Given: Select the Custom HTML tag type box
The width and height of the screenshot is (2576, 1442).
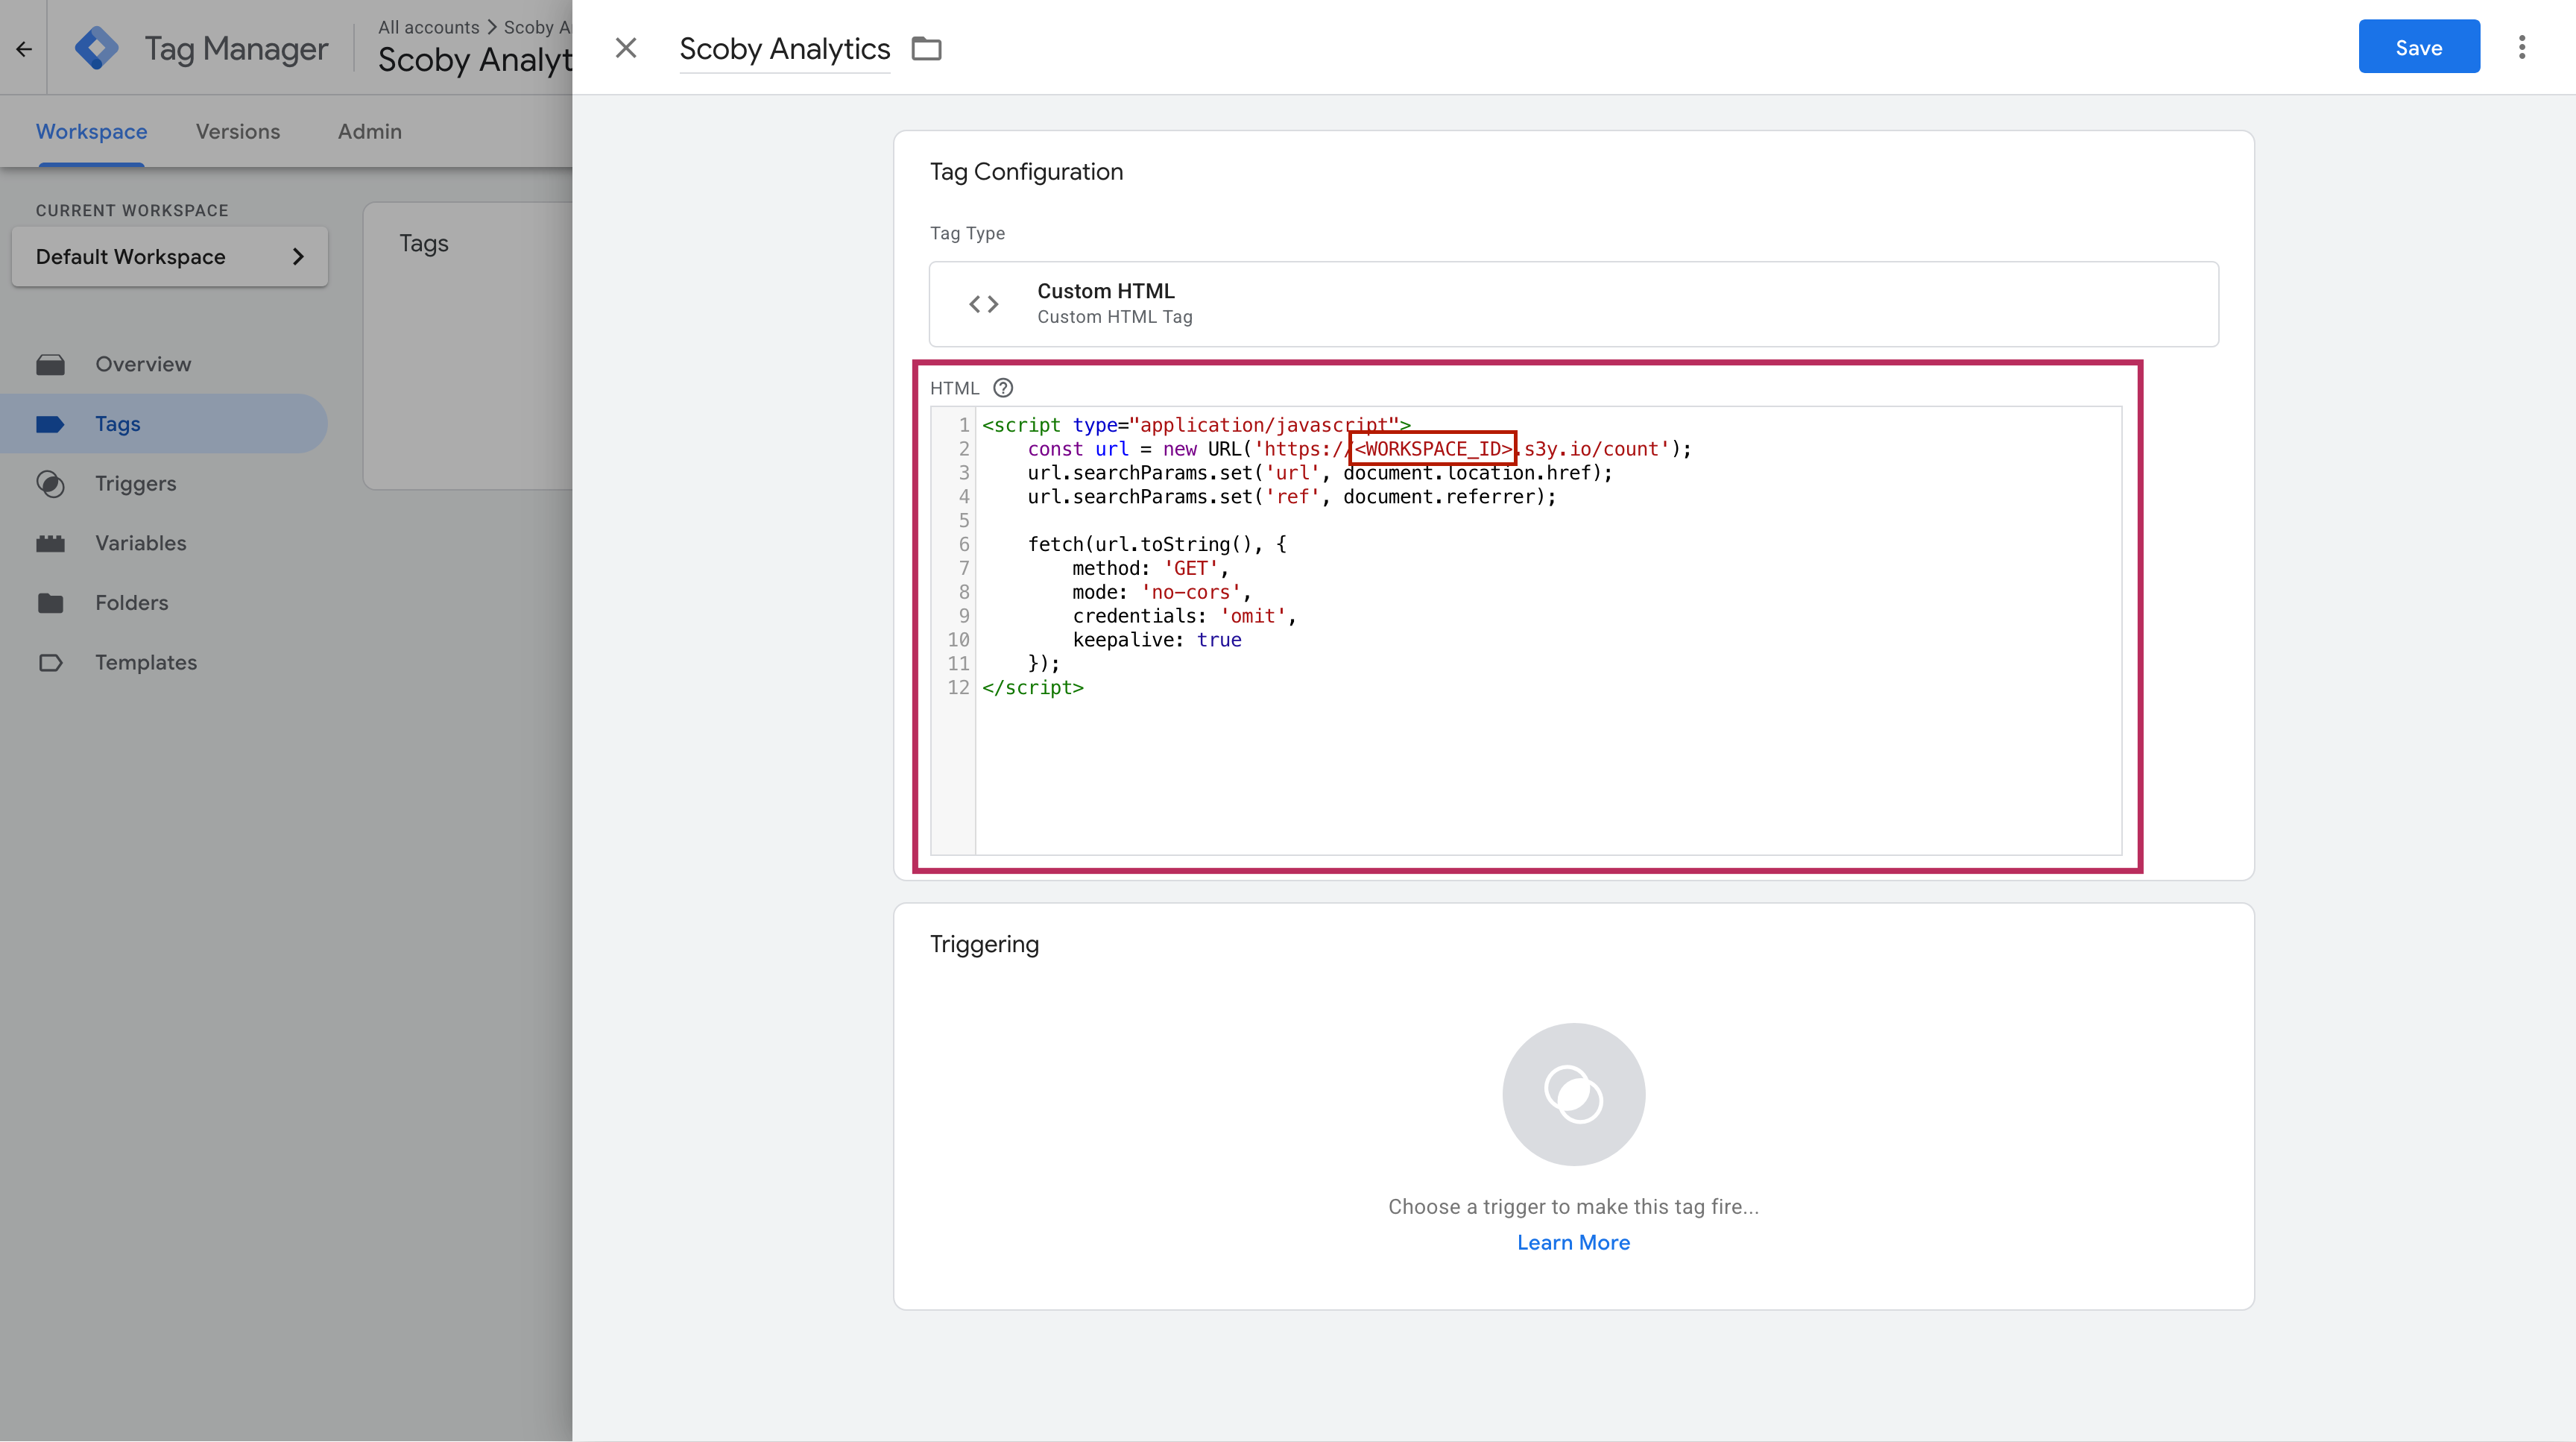Looking at the screenshot, I should (1573, 304).
